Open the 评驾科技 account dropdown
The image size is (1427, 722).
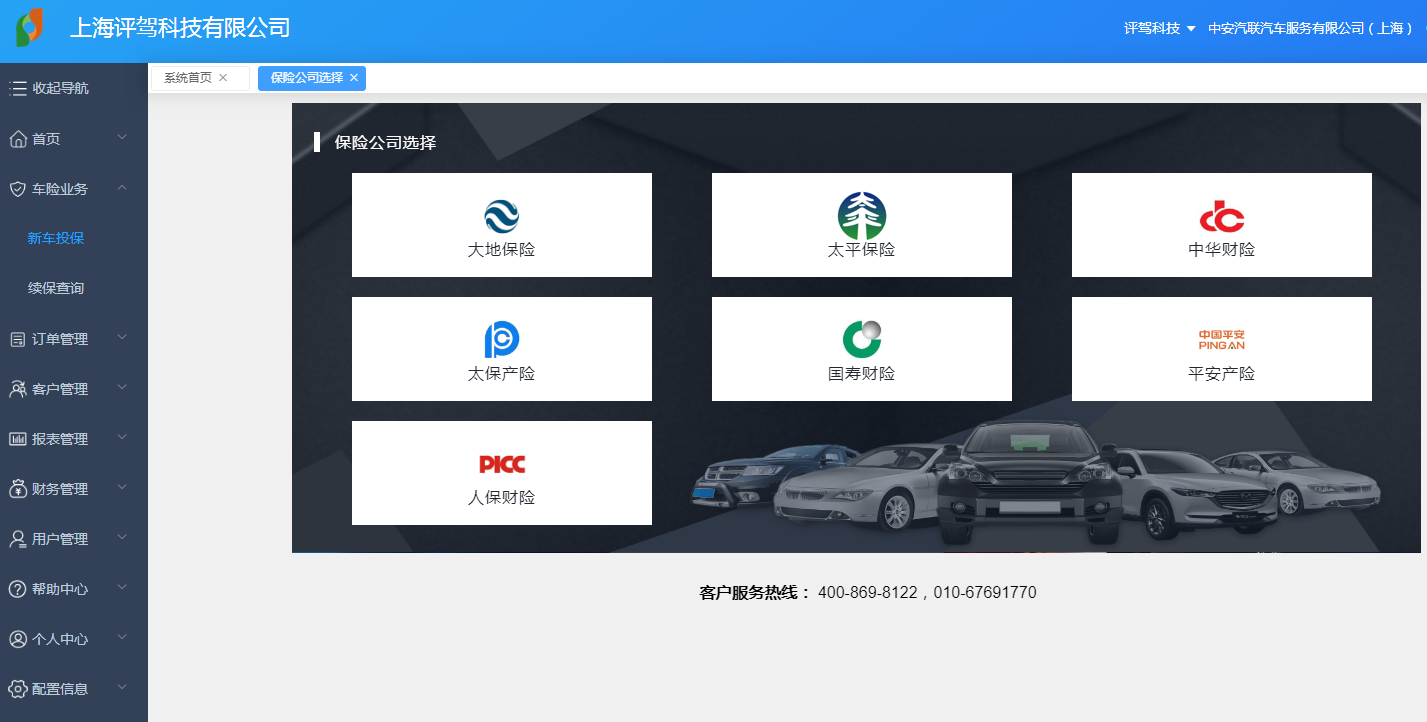point(1160,28)
